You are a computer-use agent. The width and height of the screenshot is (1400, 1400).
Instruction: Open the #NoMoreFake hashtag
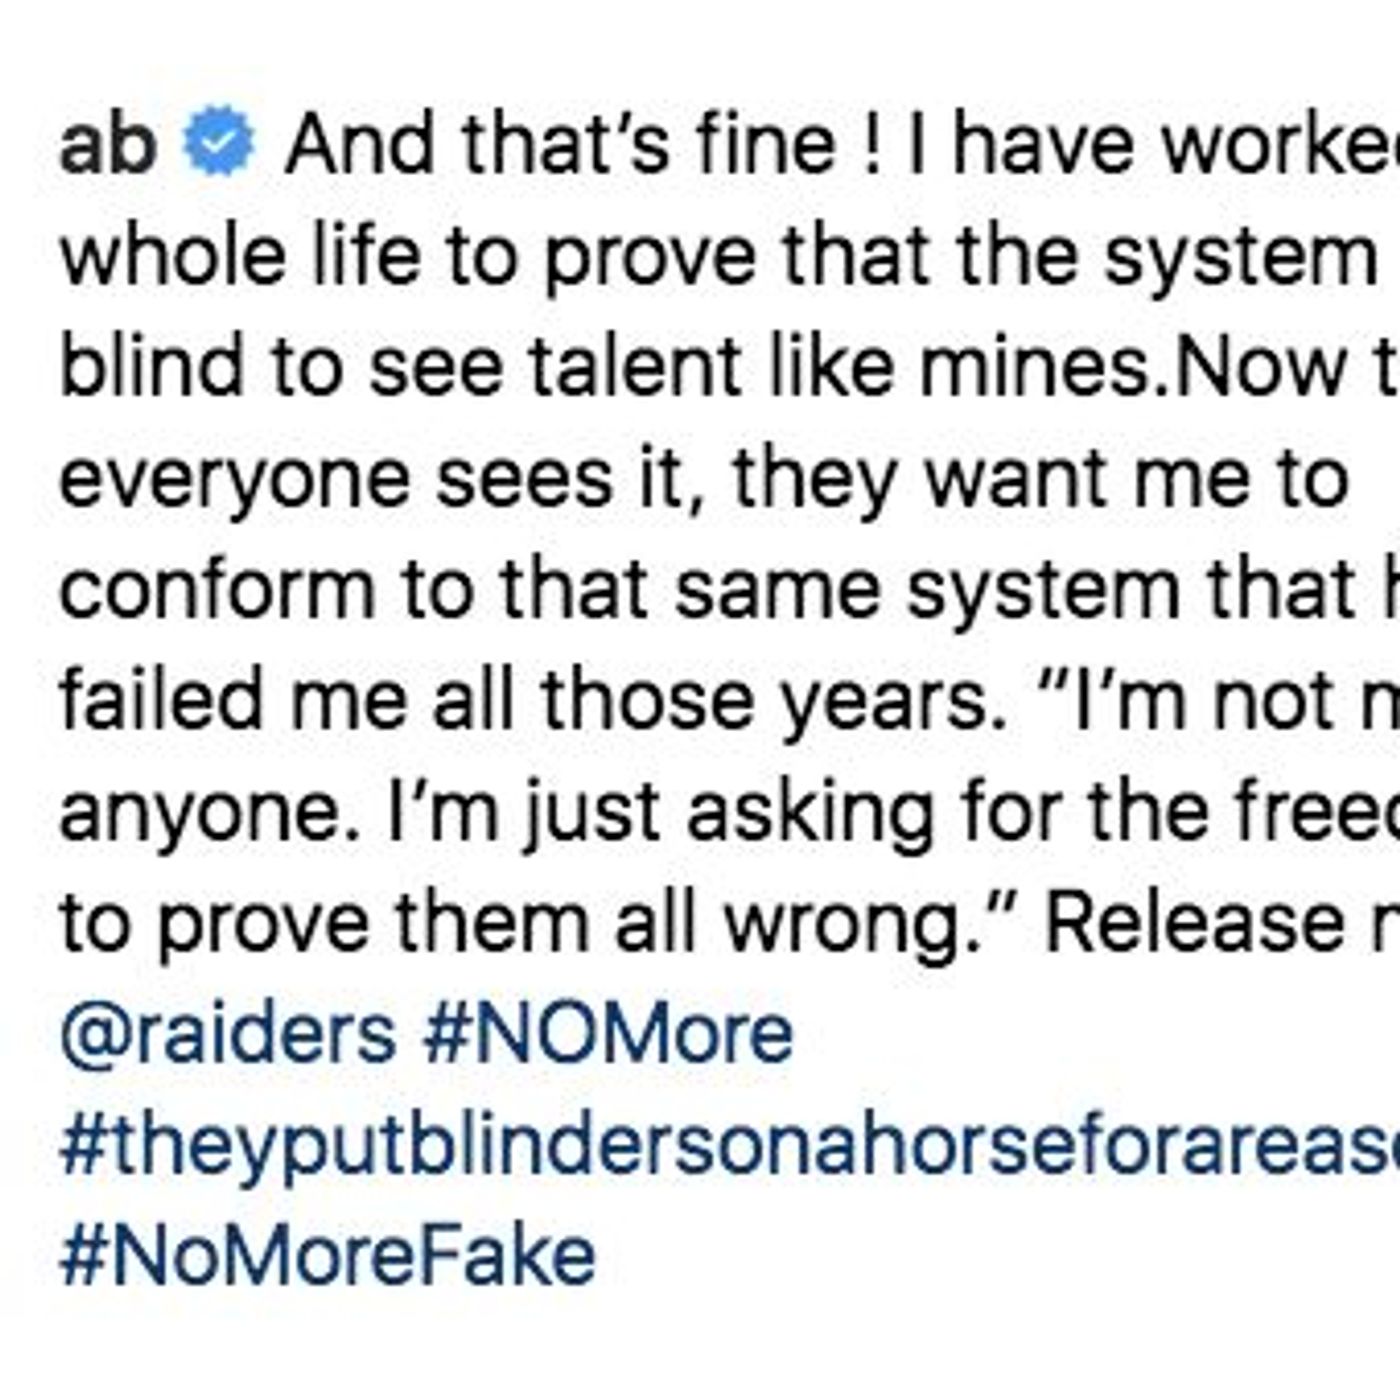click(328, 1257)
